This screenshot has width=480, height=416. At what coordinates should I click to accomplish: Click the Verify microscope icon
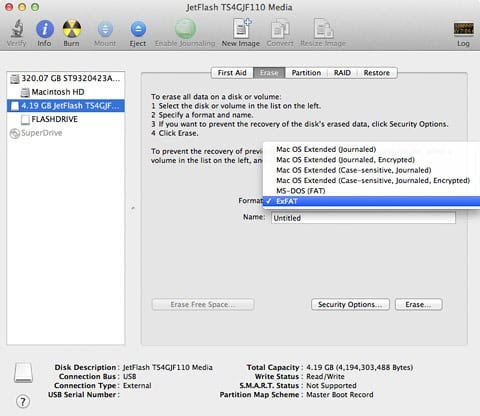point(17,29)
